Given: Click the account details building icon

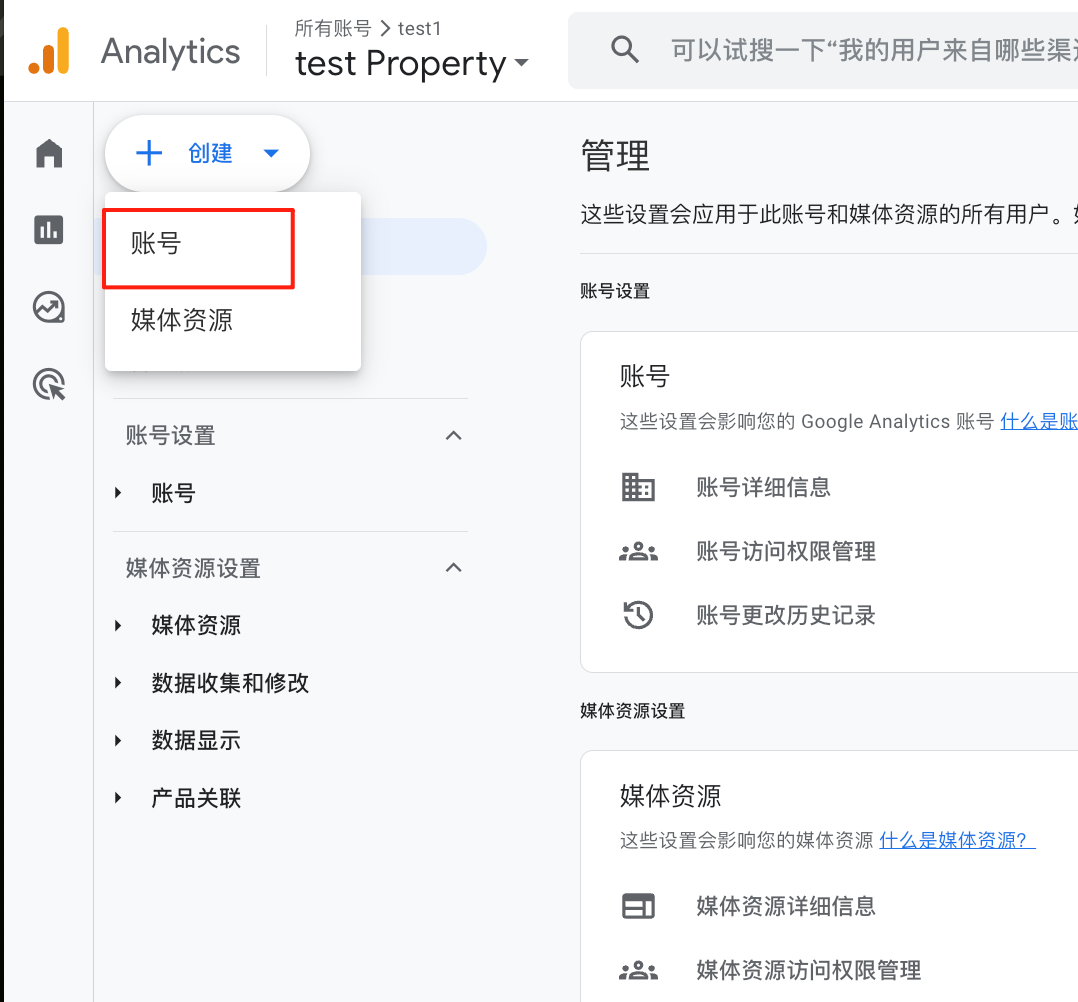Looking at the screenshot, I should [x=638, y=488].
